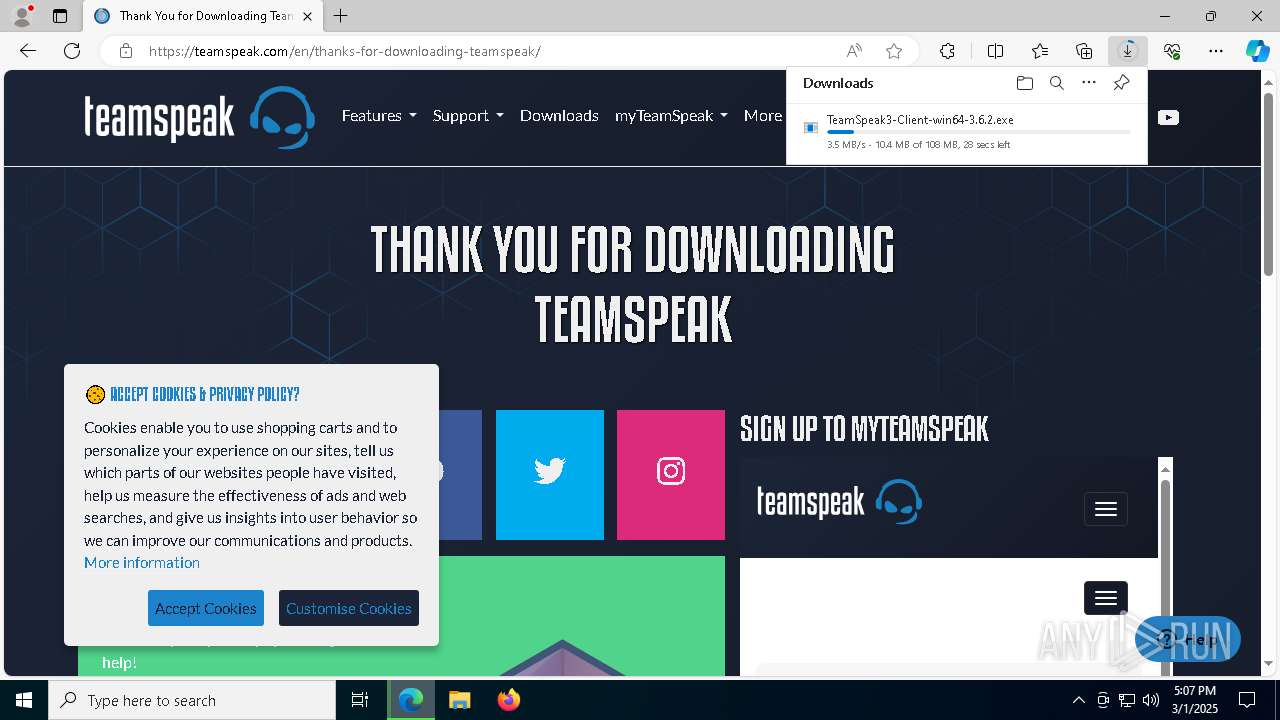
Task: Open the Favorites list icon
Action: (1040, 51)
